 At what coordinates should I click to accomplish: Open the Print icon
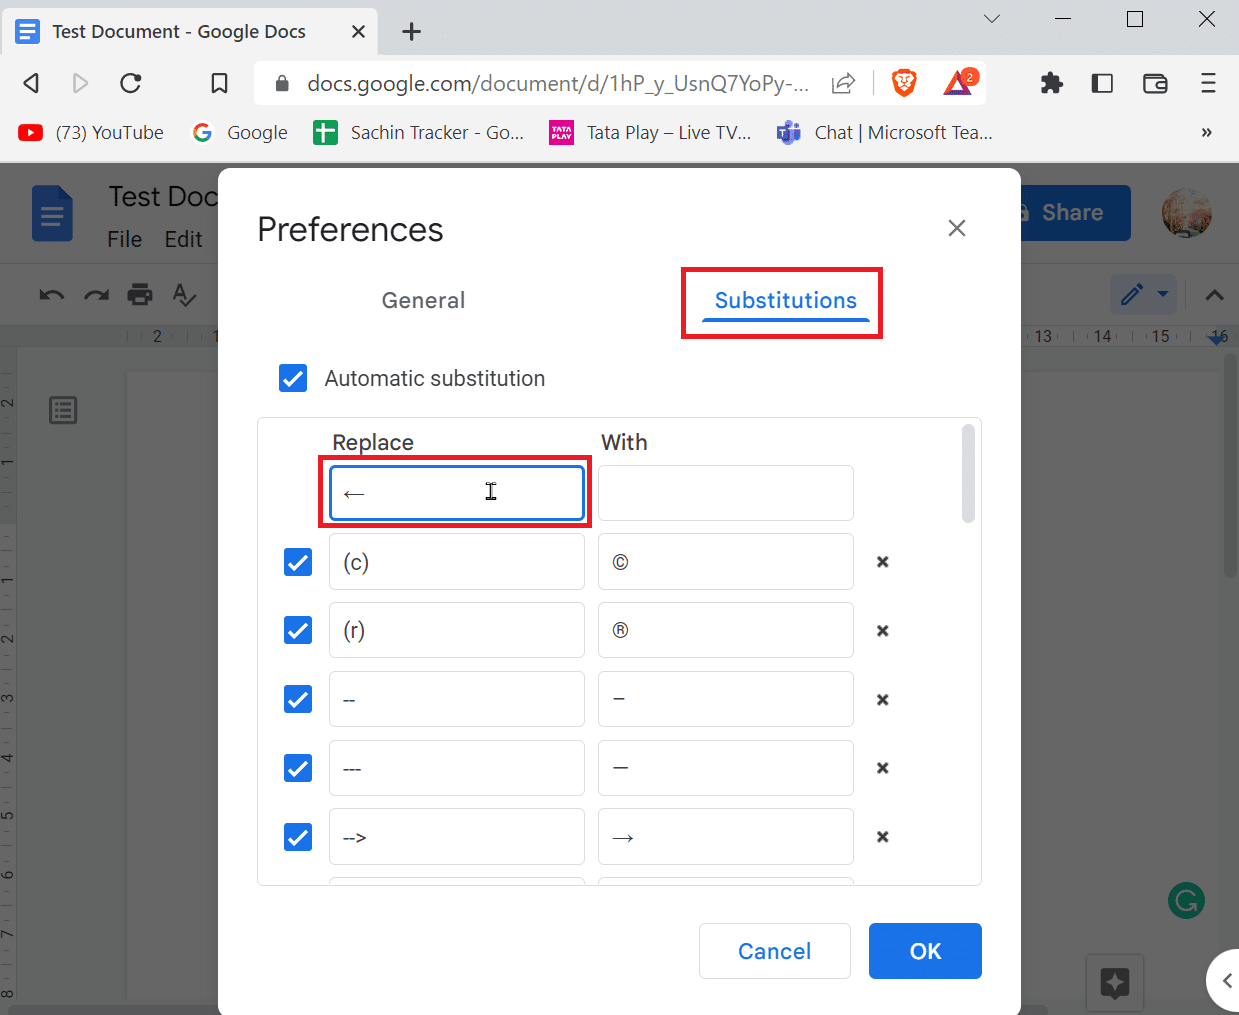(140, 294)
